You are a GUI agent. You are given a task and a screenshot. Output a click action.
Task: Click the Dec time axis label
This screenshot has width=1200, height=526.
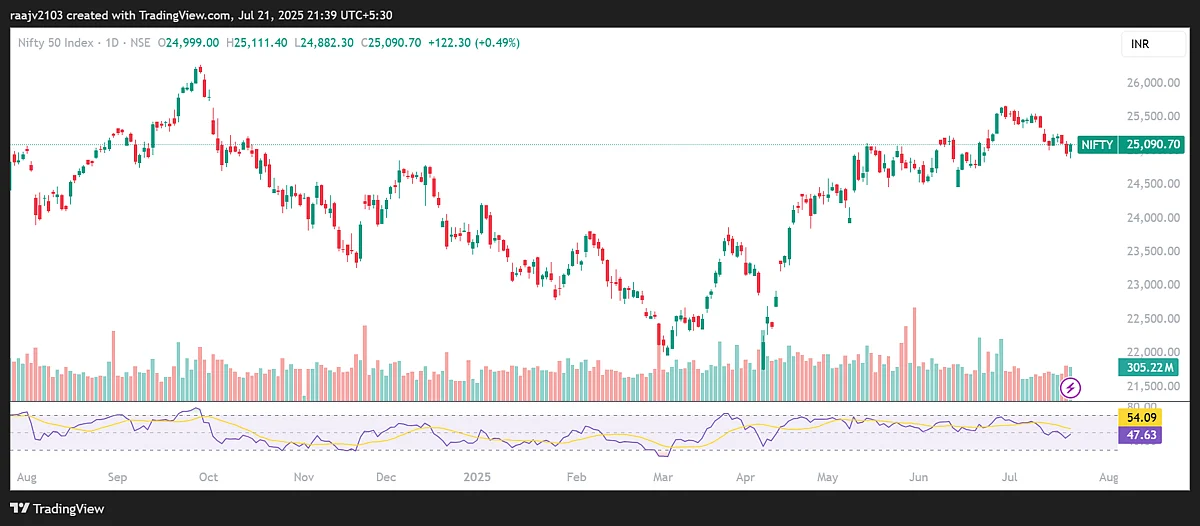point(385,477)
